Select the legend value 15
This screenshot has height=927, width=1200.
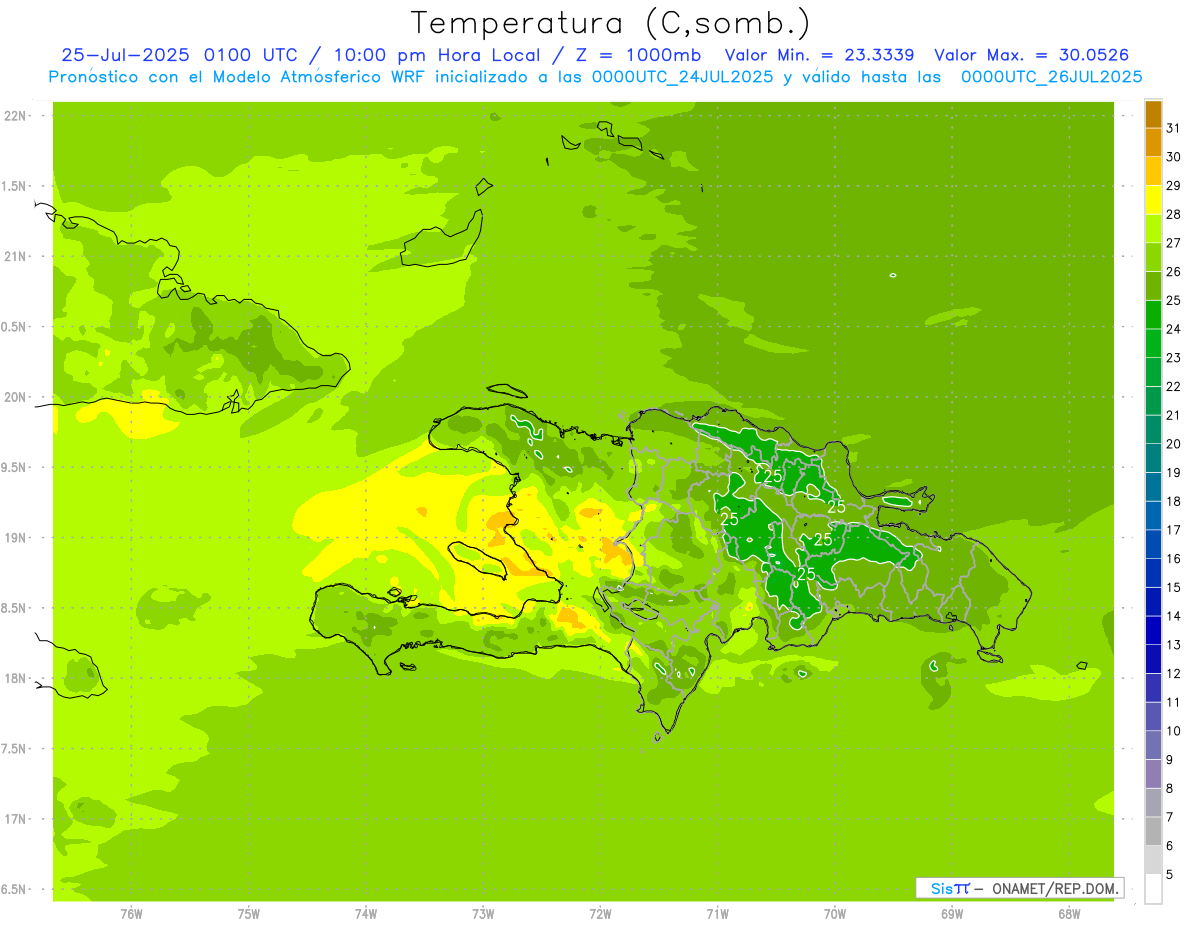1173,587
